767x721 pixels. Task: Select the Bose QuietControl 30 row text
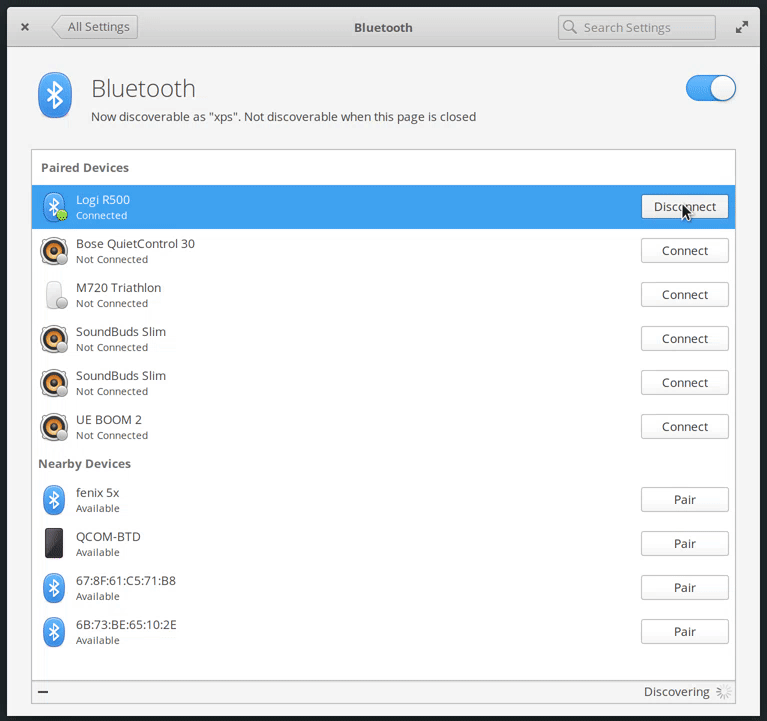(135, 244)
